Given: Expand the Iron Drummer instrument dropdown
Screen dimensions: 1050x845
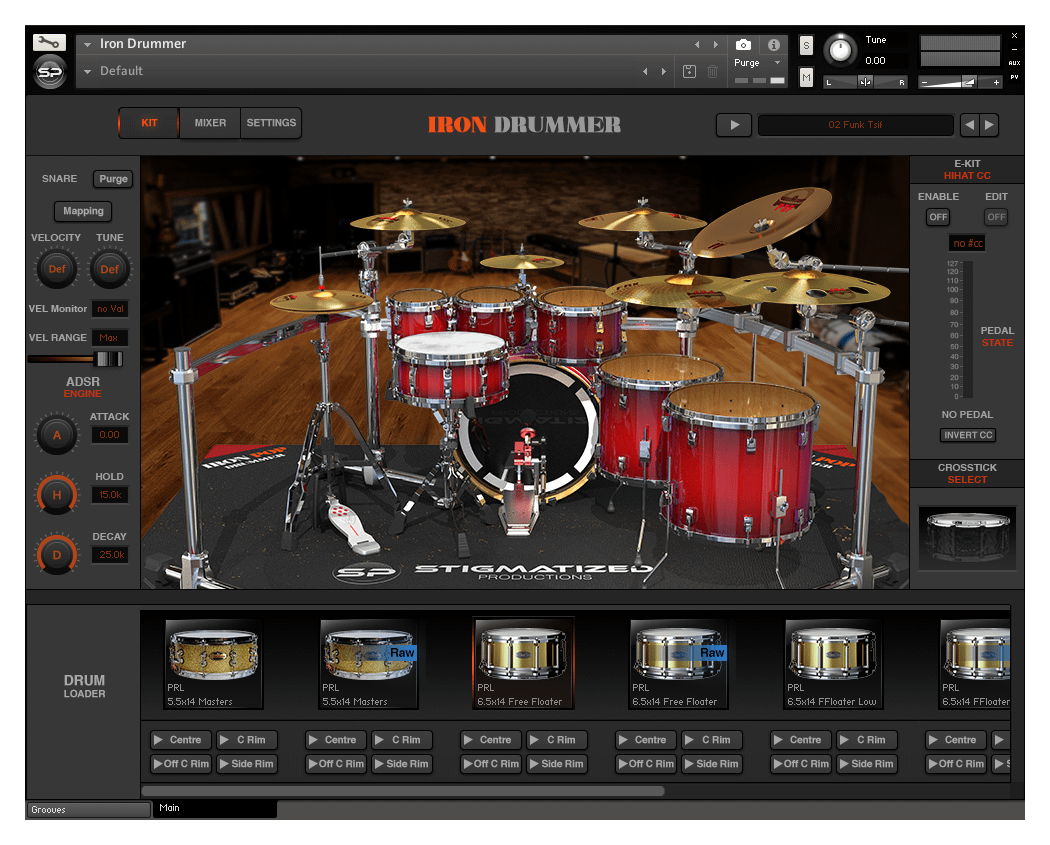Looking at the screenshot, I should (87, 44).
